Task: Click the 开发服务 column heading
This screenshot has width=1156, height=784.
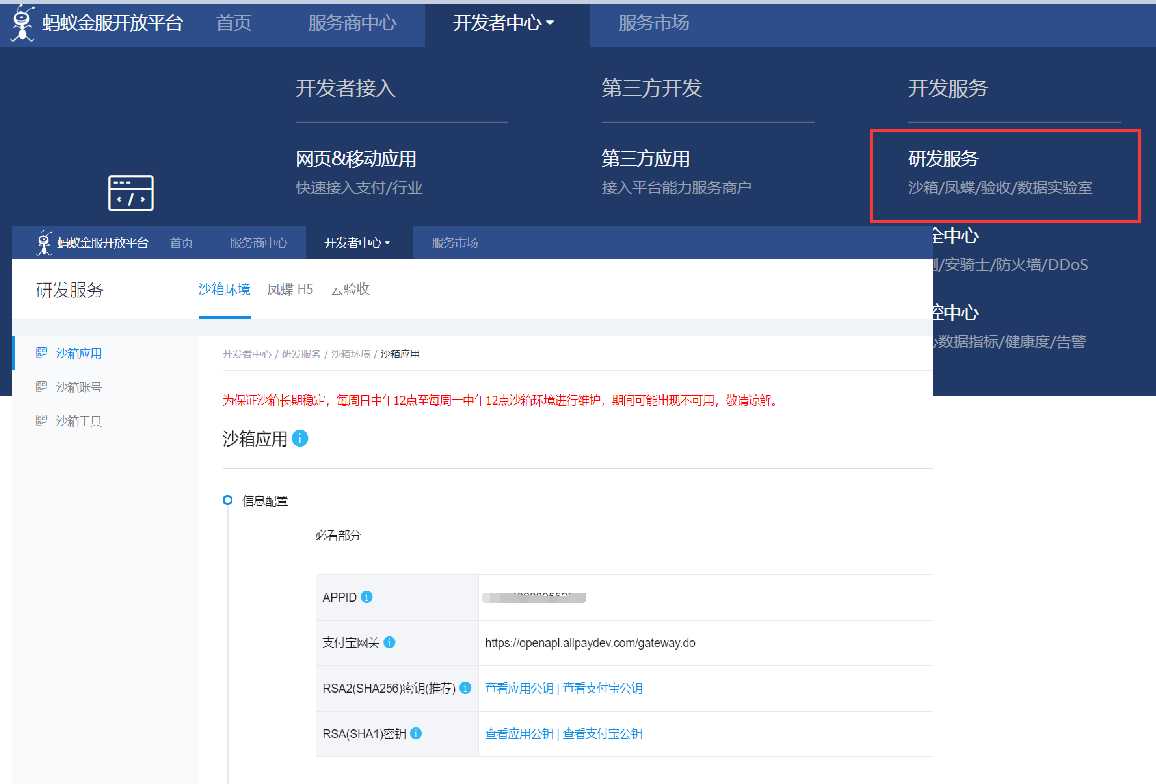Action: coord(947,89)
